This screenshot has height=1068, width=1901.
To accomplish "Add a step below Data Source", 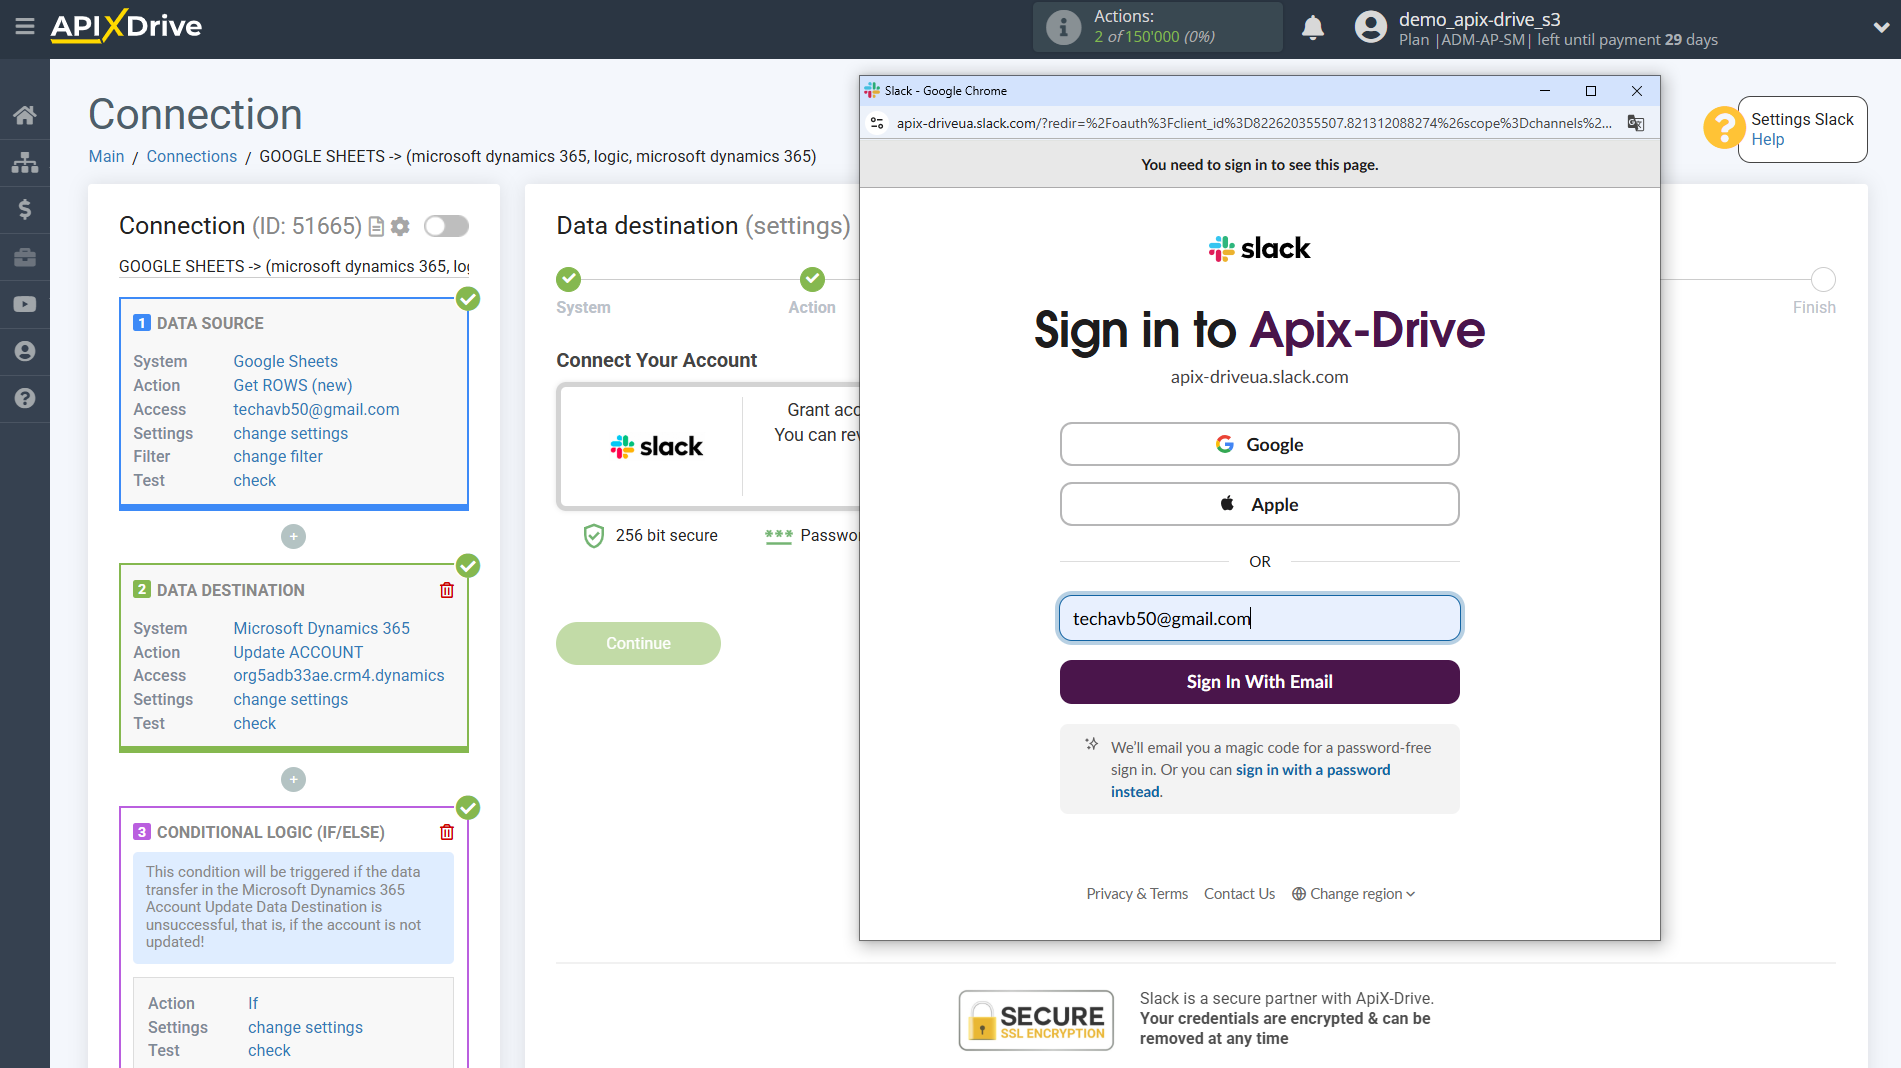I will click(293, 537).
